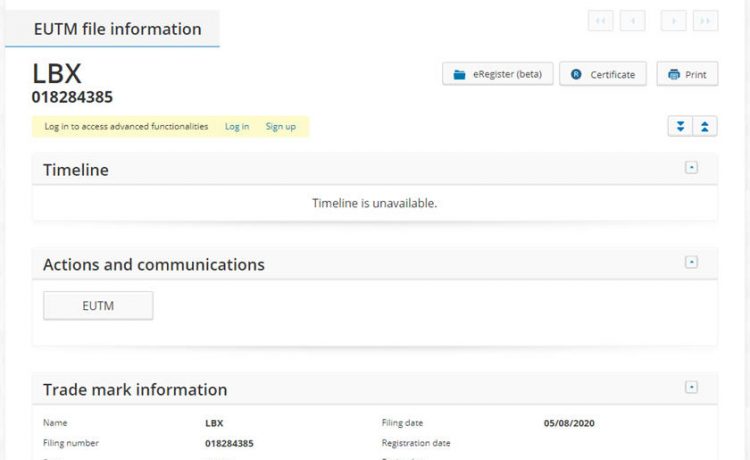Click the filing date value 05/08/2020
Viewport: 750px width, 460px height.
coord(569,423)
